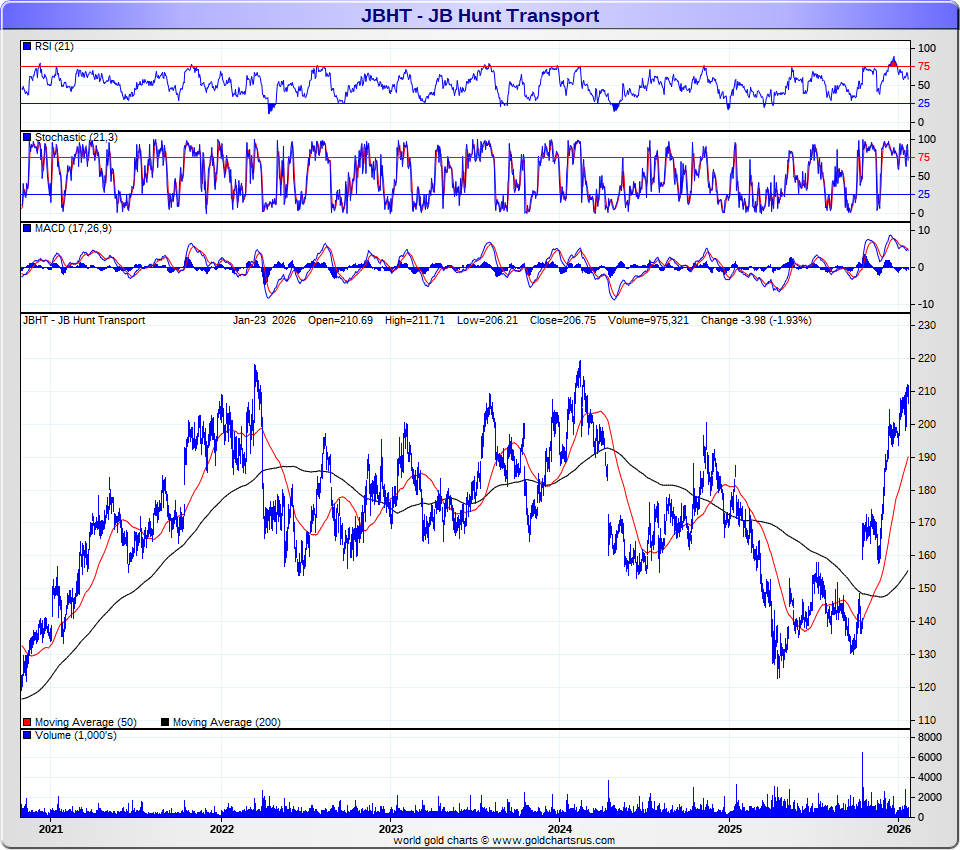Click the High=211.71 value

(x=414, y=320)
